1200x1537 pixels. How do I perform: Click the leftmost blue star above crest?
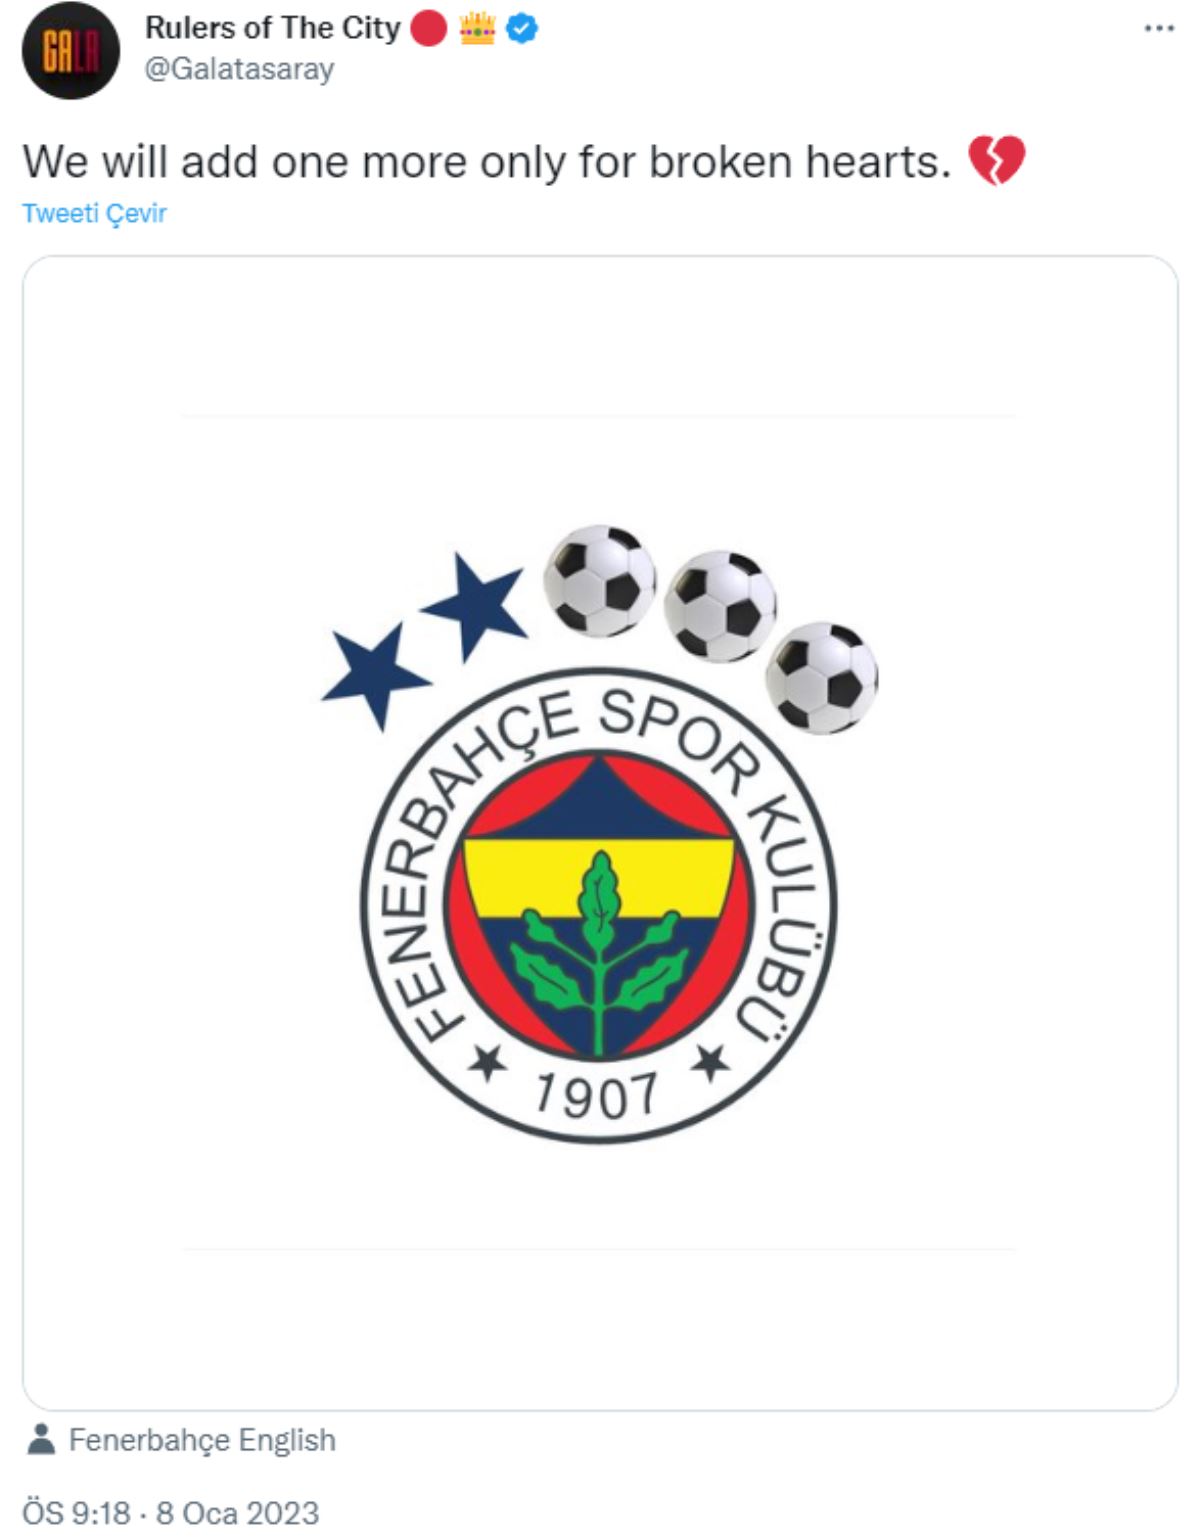coord(375,672)
